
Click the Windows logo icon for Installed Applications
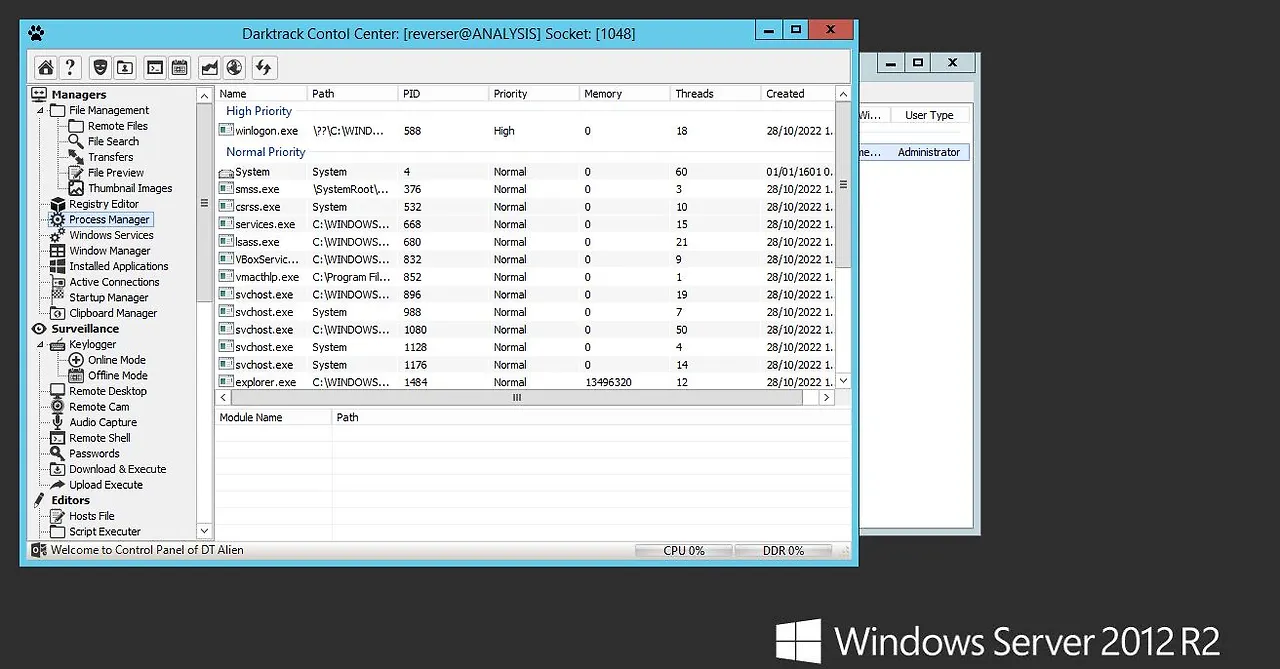point(58,266)
